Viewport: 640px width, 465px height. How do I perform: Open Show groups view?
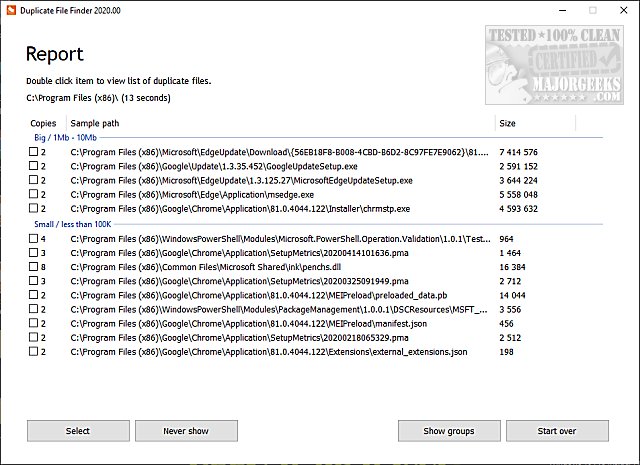click(x=448, y=431)
